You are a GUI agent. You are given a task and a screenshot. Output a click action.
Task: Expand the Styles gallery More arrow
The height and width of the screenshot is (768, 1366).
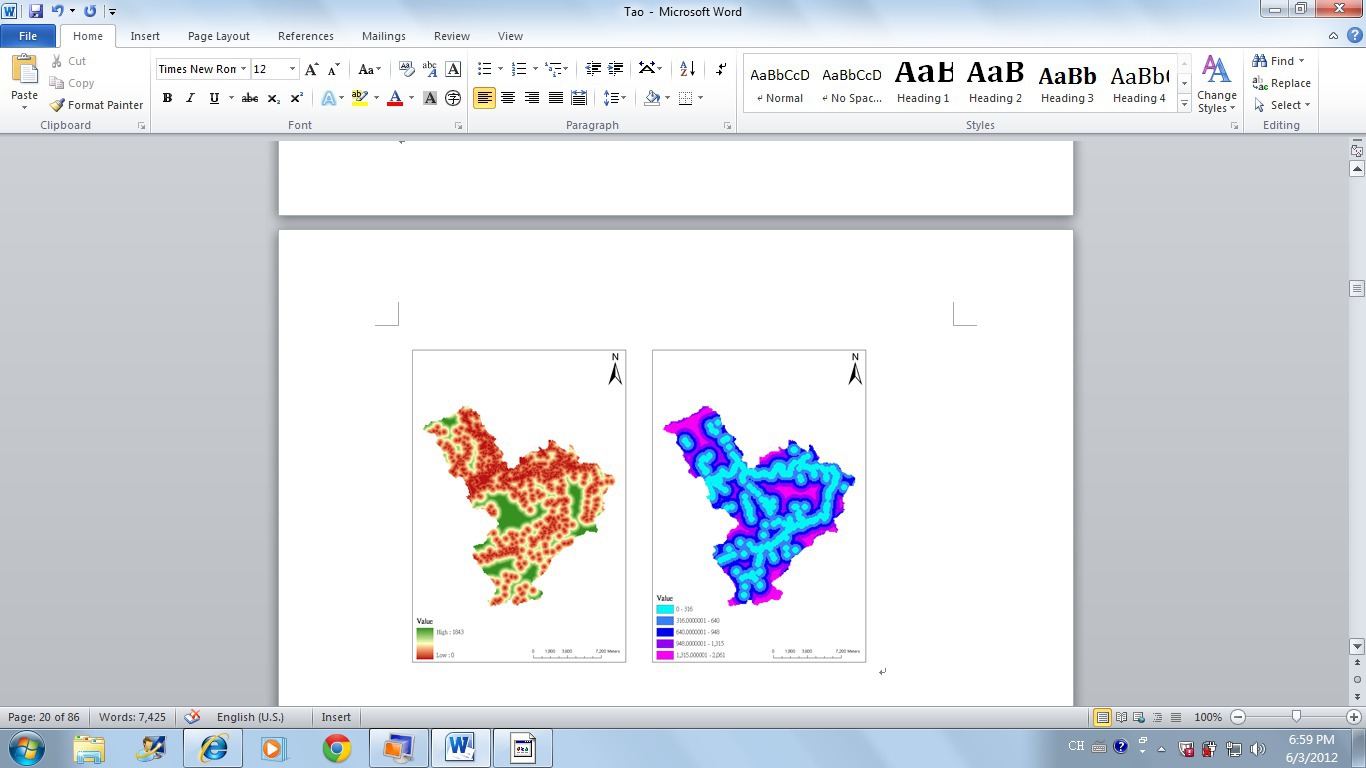pos(1185,104)
